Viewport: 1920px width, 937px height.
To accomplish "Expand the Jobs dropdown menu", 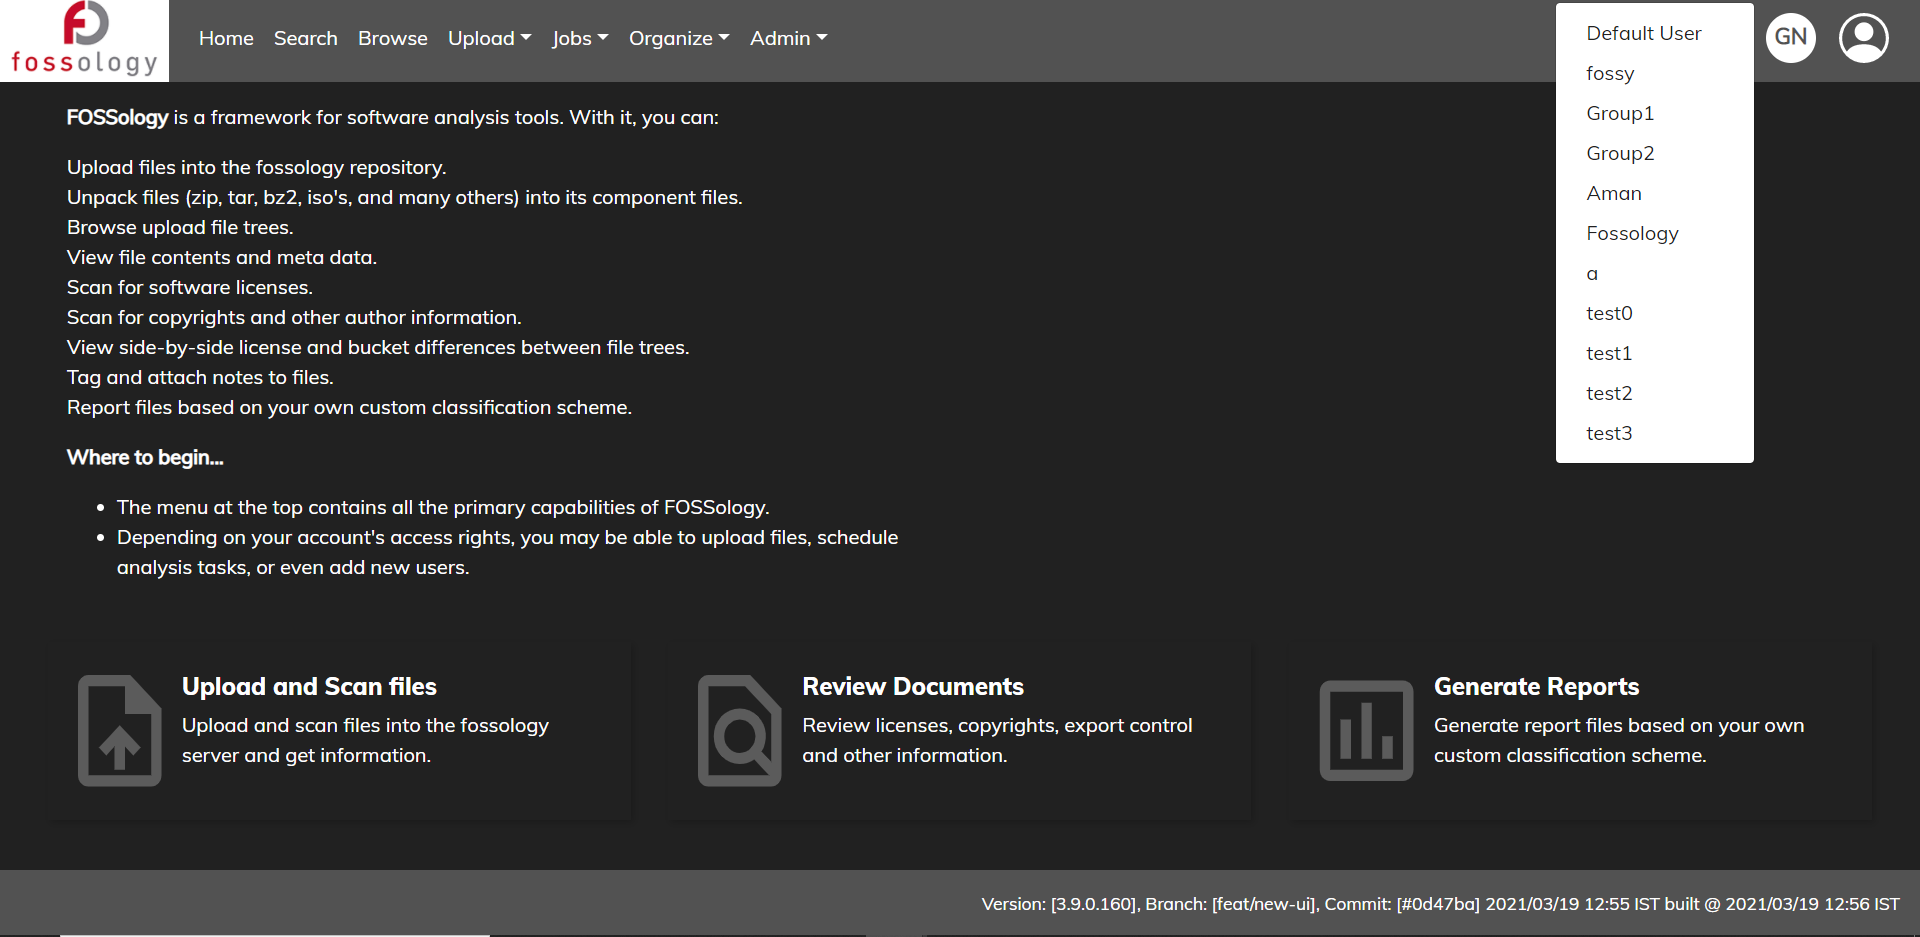I will 580,38.
